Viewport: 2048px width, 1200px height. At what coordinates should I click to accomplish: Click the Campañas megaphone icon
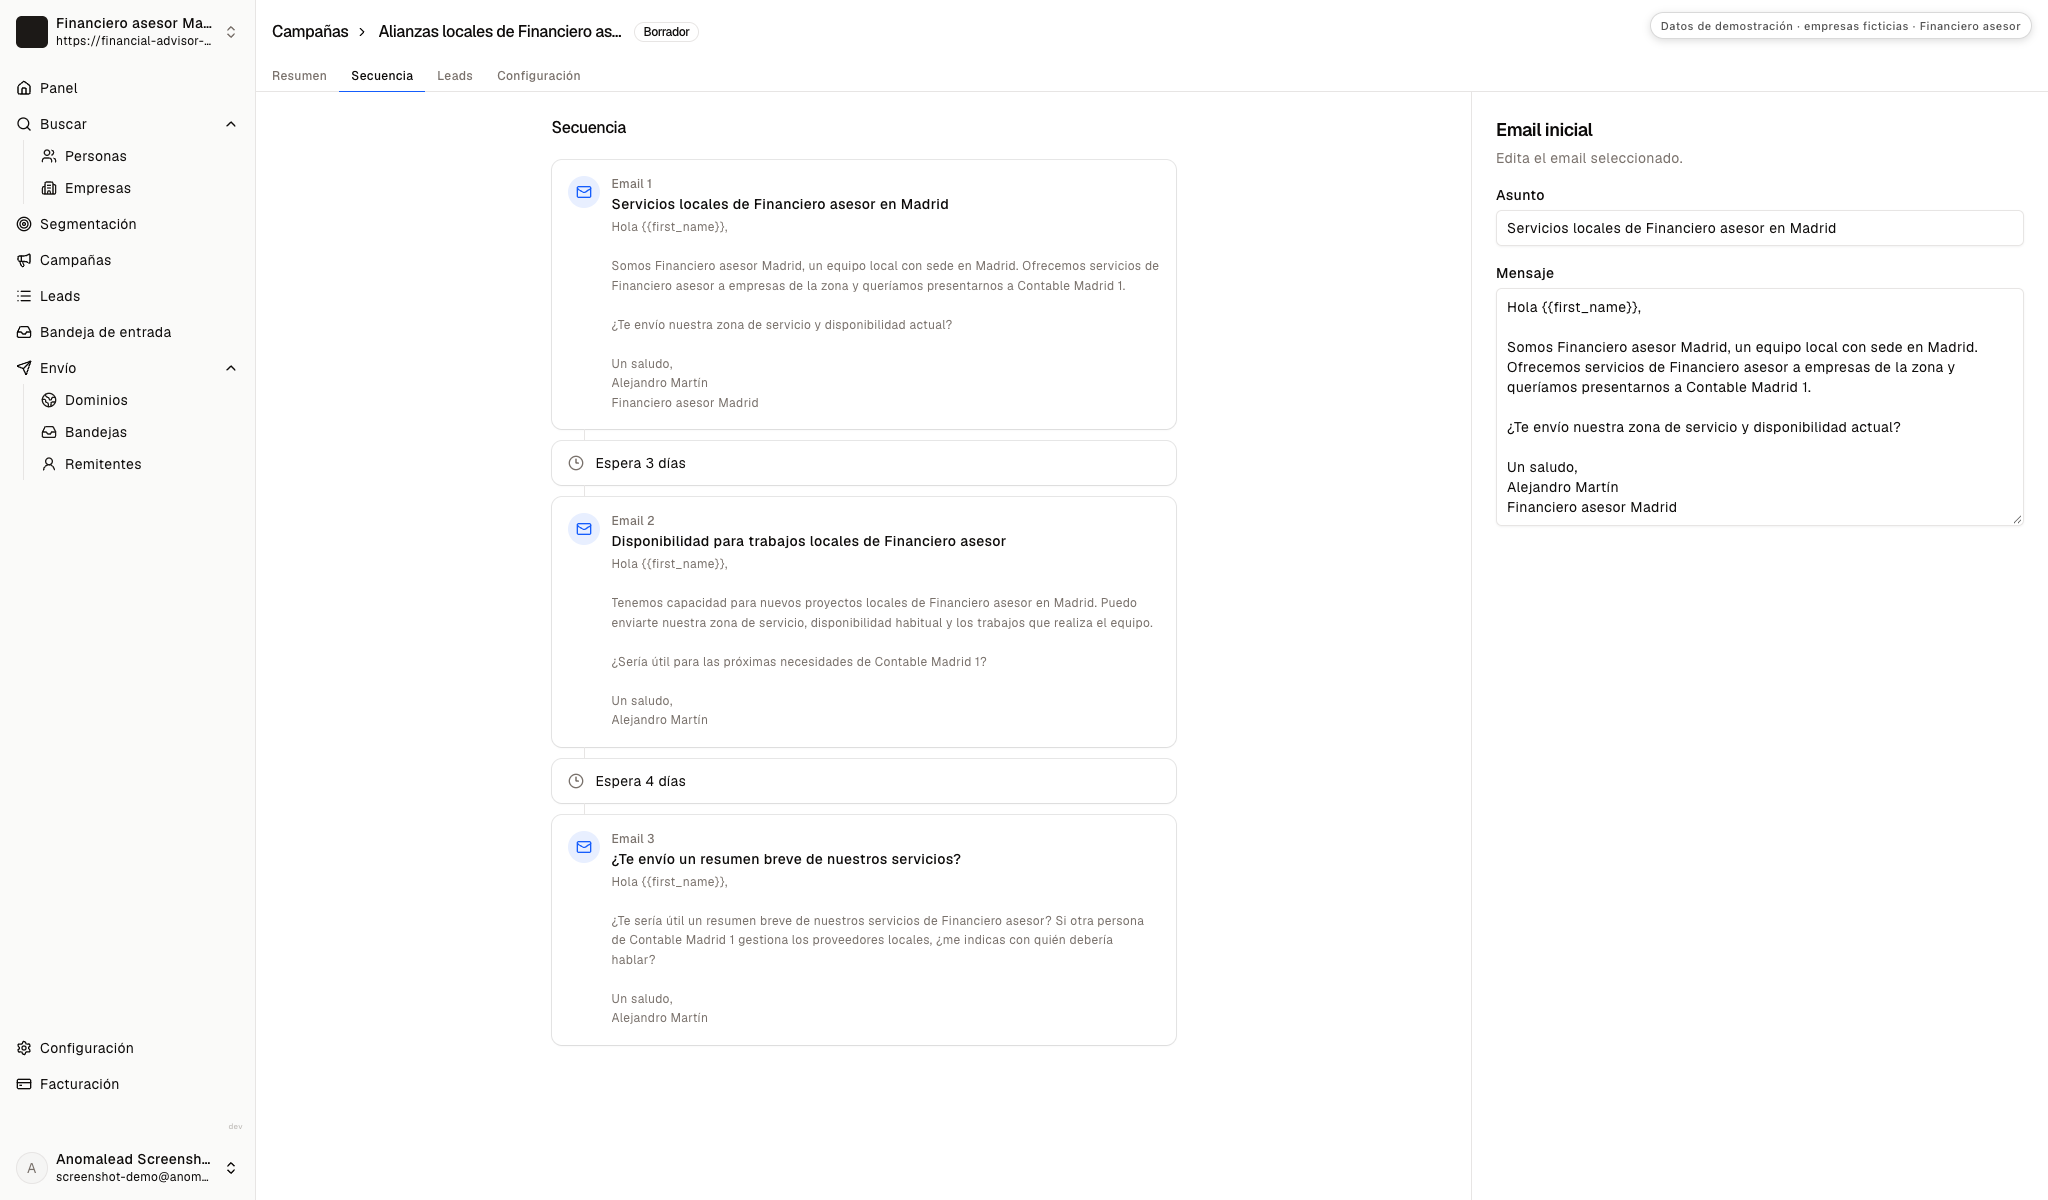tap(24, 260)
